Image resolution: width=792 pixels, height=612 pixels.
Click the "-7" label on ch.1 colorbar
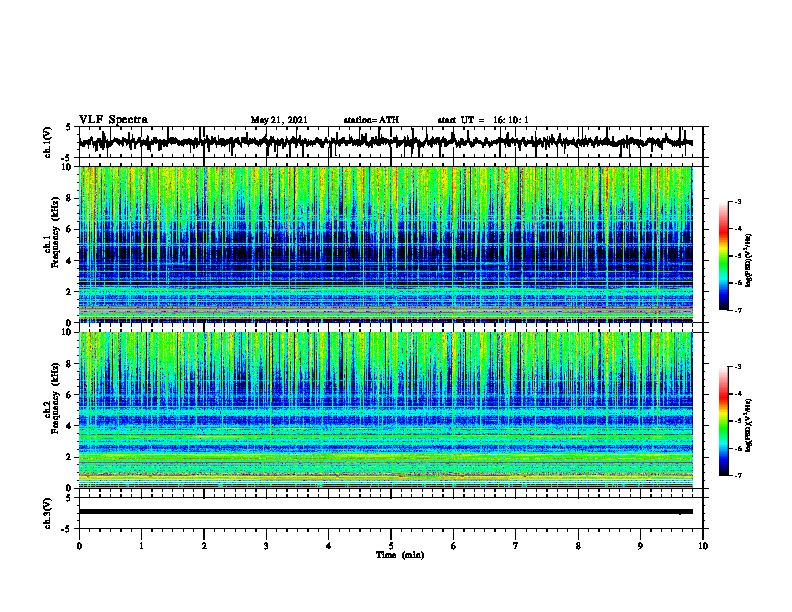[x=737, y=310]
